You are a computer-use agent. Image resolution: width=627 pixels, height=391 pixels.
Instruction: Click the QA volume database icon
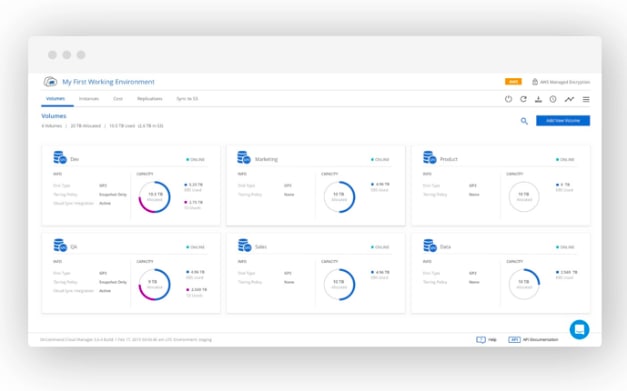pos(60,245)
